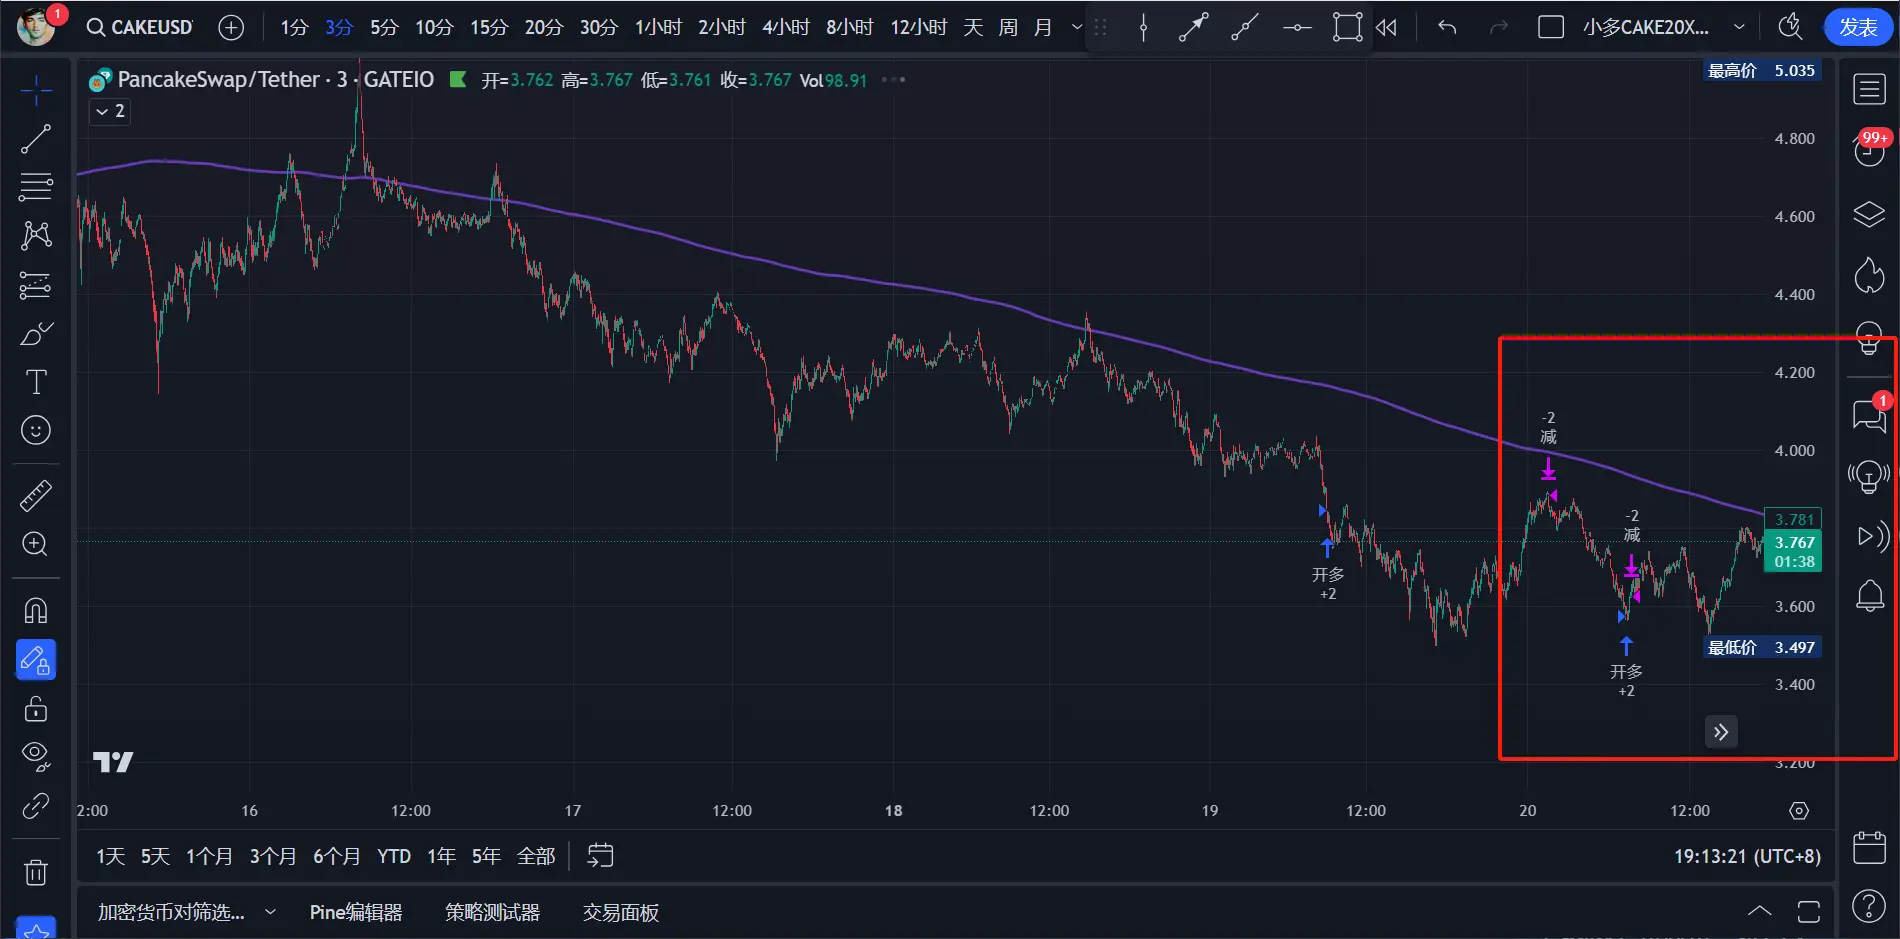Collapse the indicator legend showing 2
The image size is (1900, 939).
(x=110, y=111)
